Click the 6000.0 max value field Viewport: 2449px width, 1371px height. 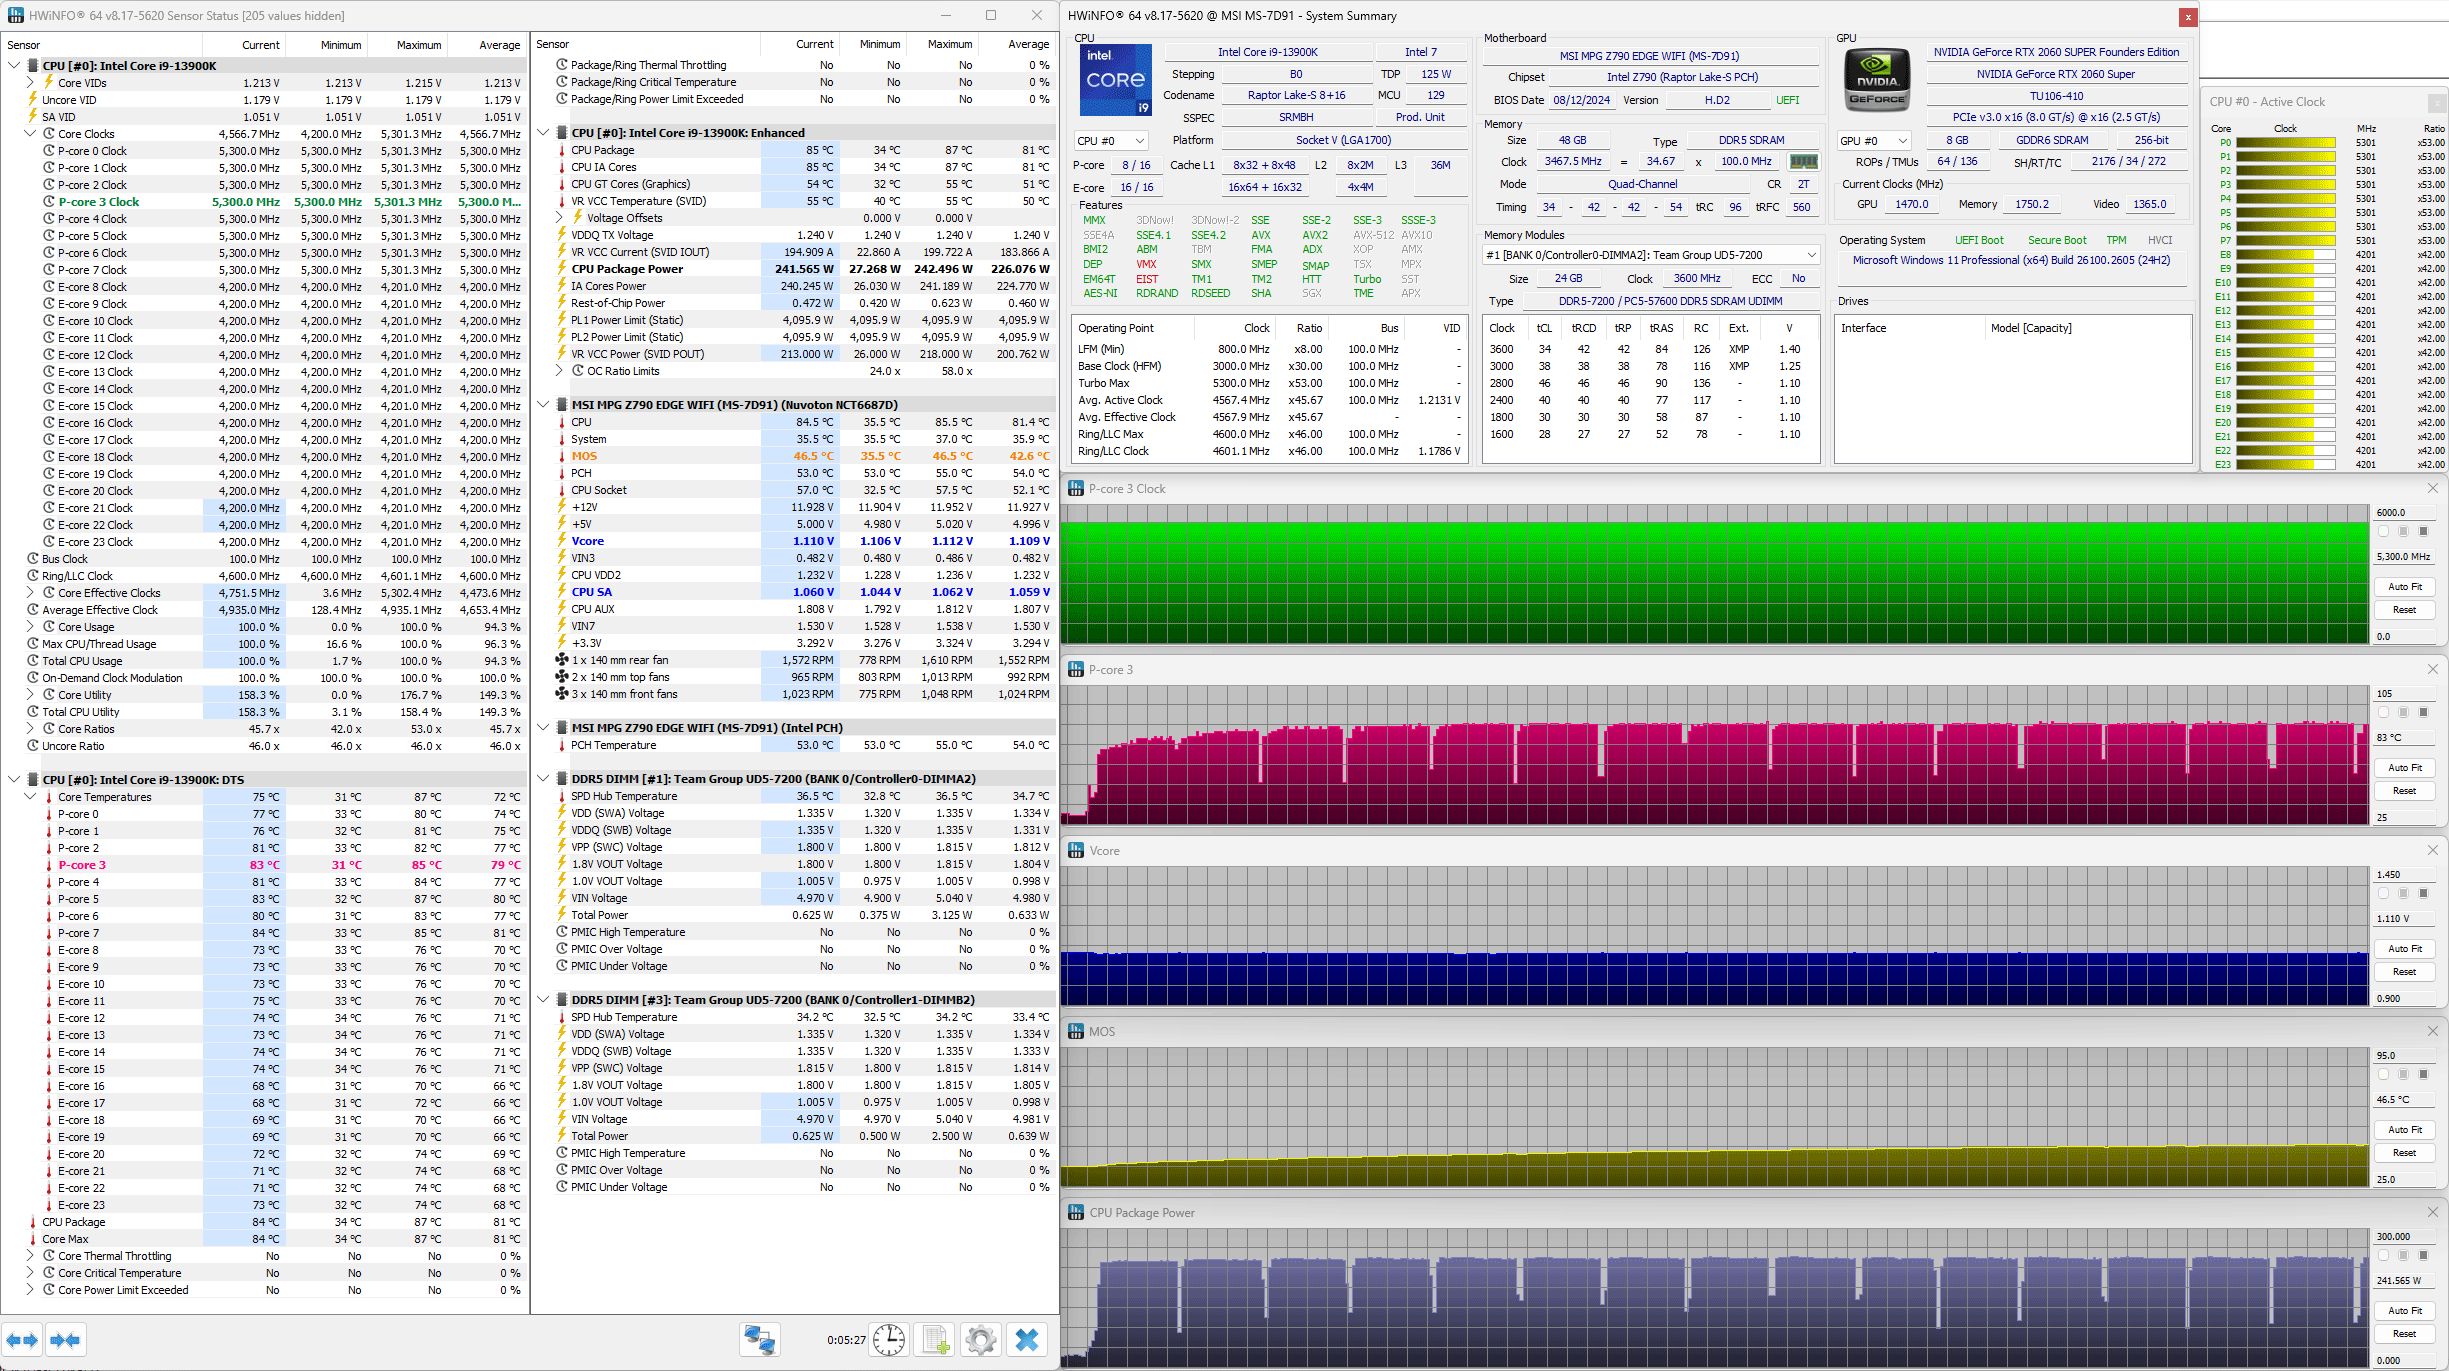pos(2404,512)
